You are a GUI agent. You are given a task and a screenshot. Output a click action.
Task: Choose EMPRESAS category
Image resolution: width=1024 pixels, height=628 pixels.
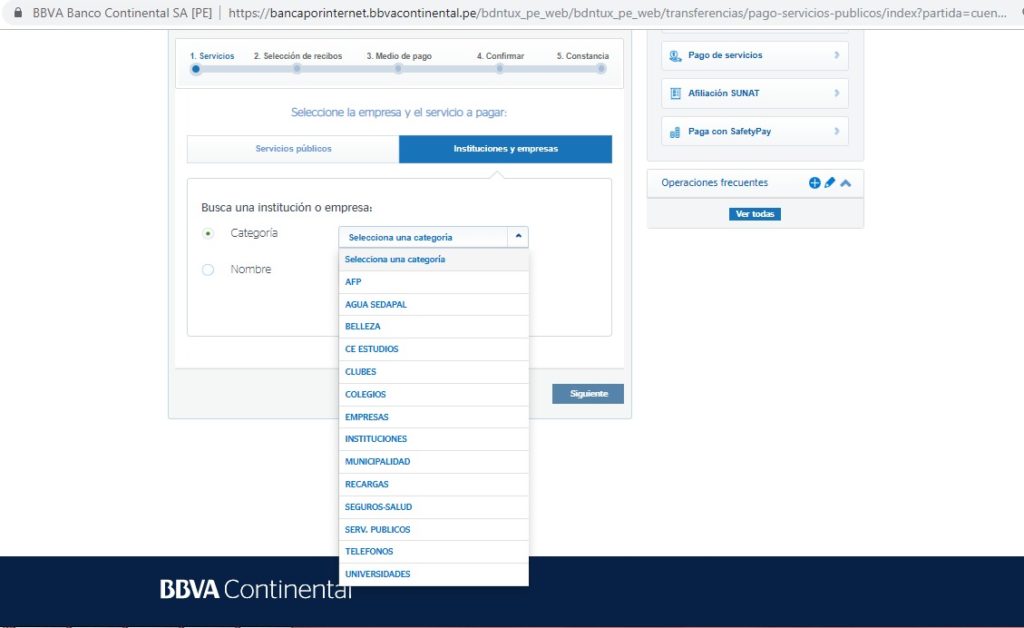tap(434, 417)
